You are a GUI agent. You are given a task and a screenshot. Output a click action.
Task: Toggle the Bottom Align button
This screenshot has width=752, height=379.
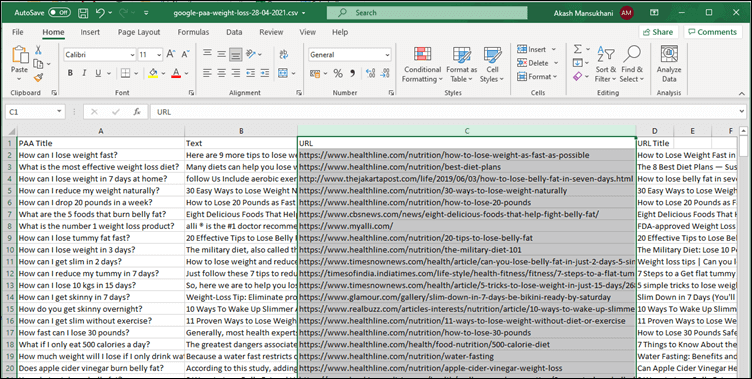tap(235, 55)
